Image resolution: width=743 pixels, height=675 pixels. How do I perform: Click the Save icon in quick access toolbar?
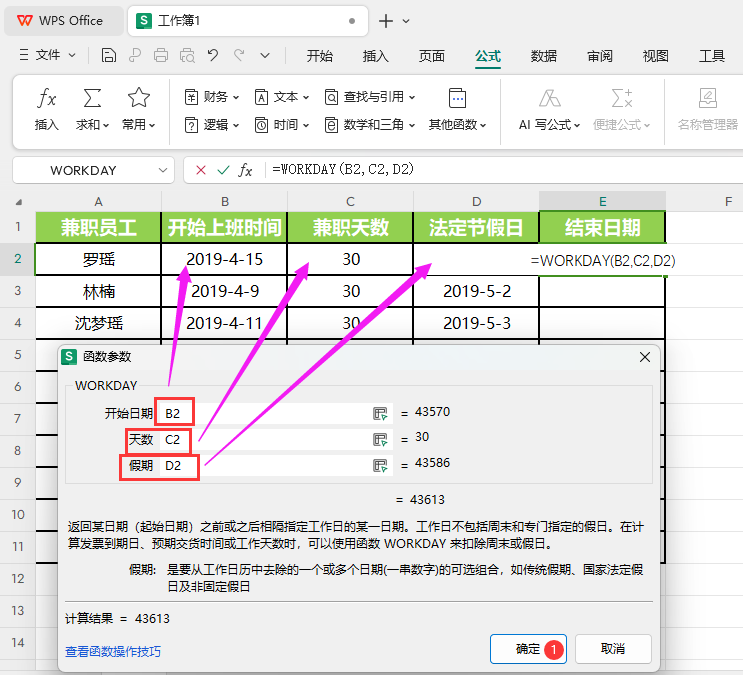109,55
